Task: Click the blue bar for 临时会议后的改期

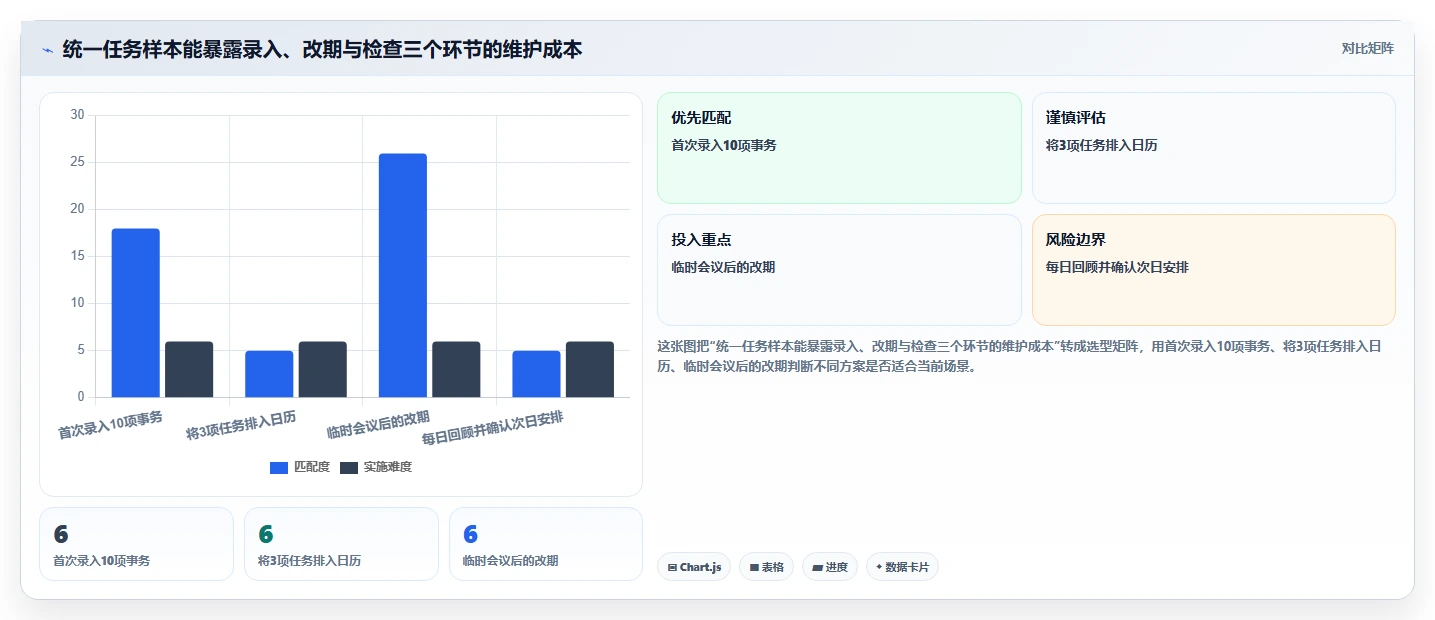Action: coord(403,275)
